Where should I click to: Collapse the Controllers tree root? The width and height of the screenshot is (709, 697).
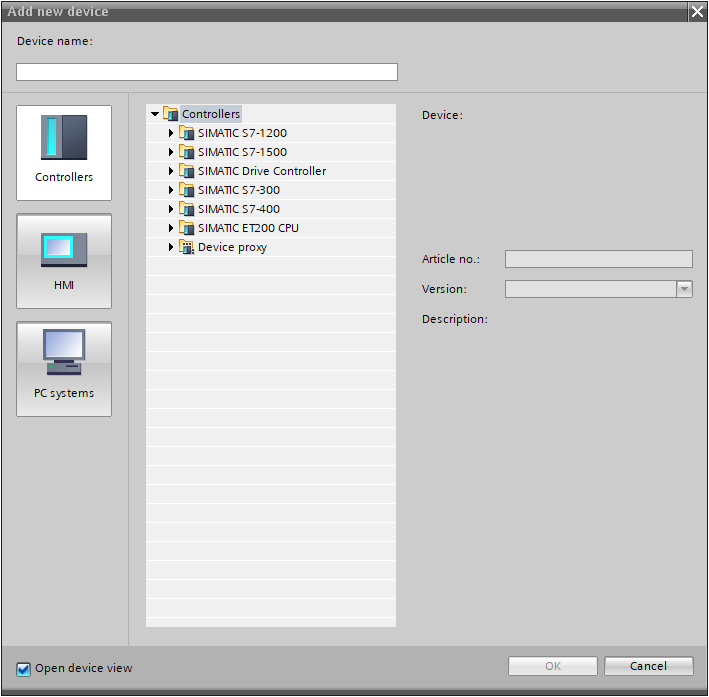[x=155, y=114]
